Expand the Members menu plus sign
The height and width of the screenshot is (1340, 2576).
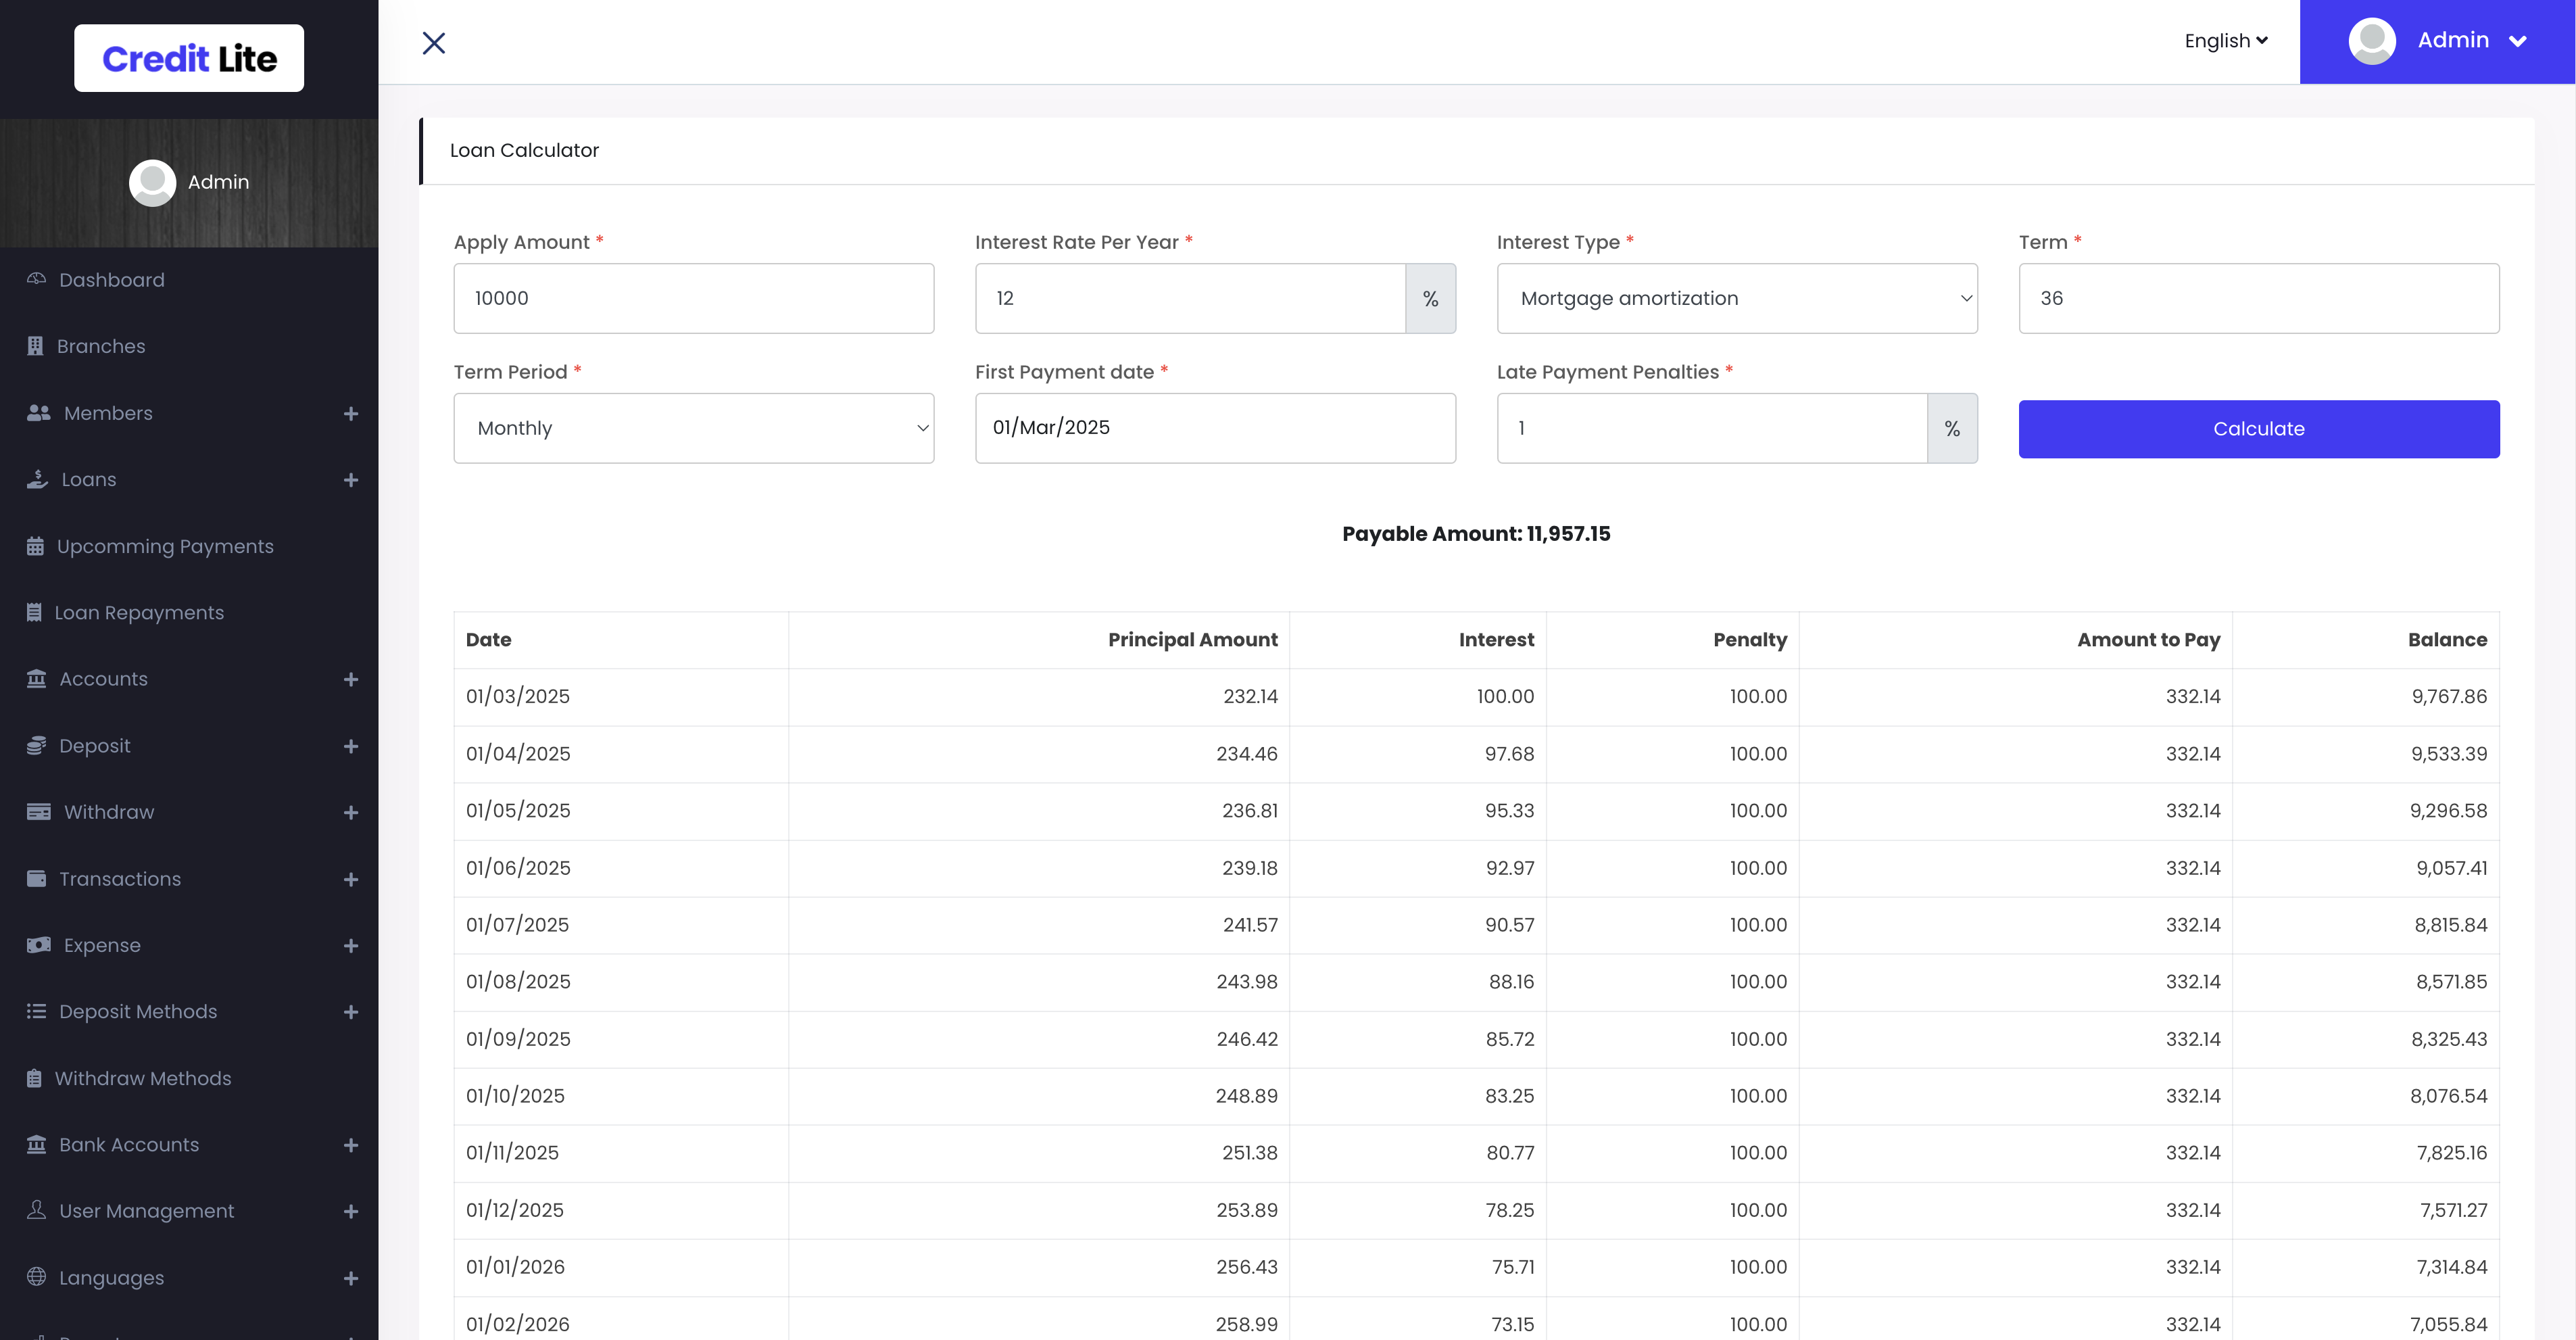point(351,413)
